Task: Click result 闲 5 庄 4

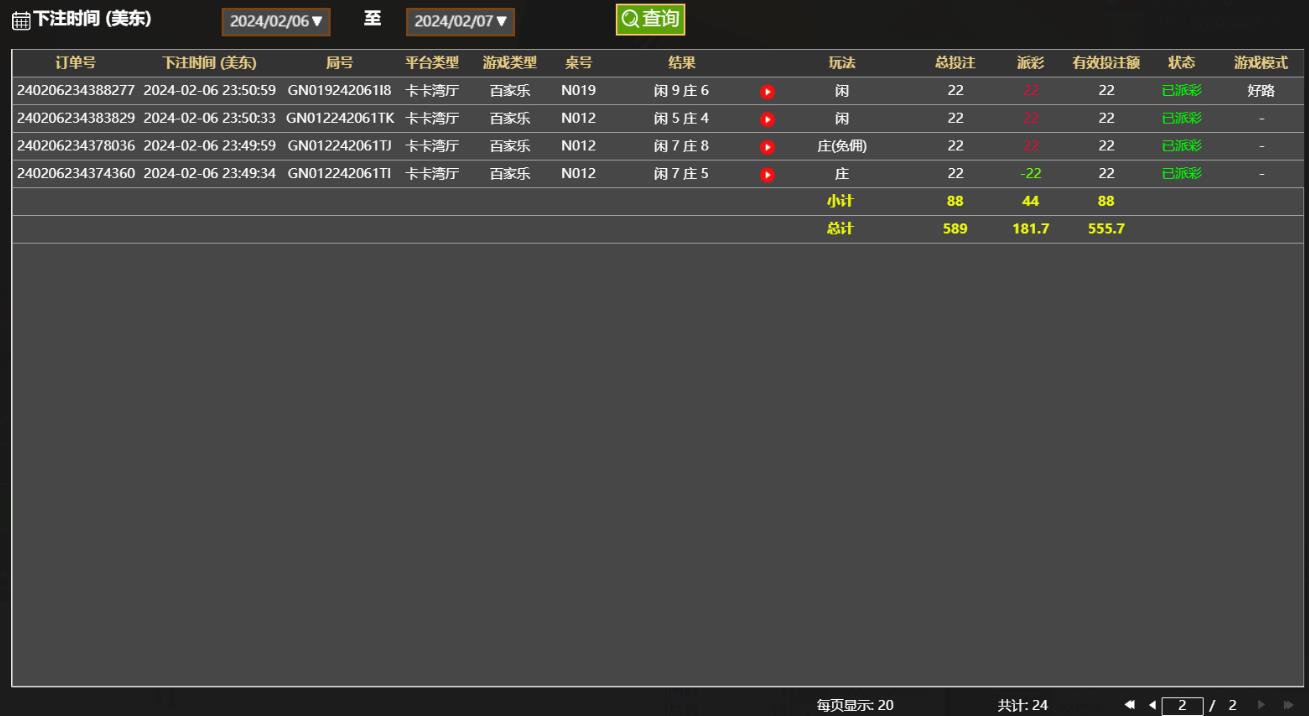Action: (x=682, y=118)
